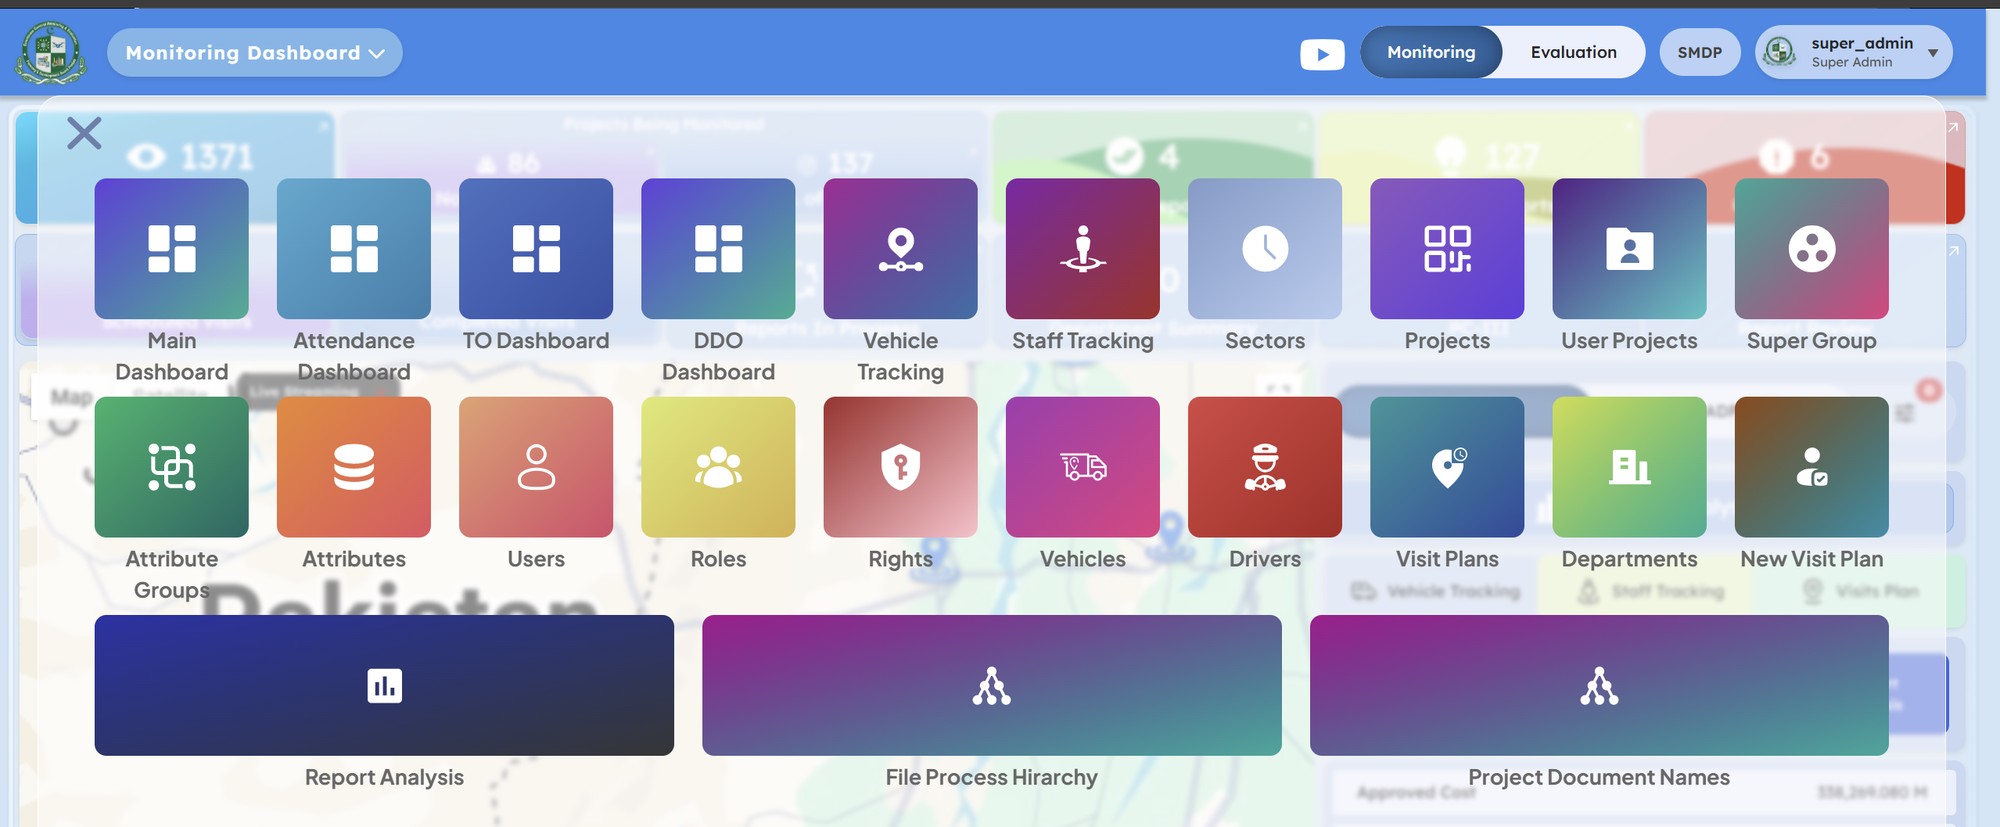2000x827 pixels.
Task: Open the Visit Plans tile
Action: pos(1447,467)
